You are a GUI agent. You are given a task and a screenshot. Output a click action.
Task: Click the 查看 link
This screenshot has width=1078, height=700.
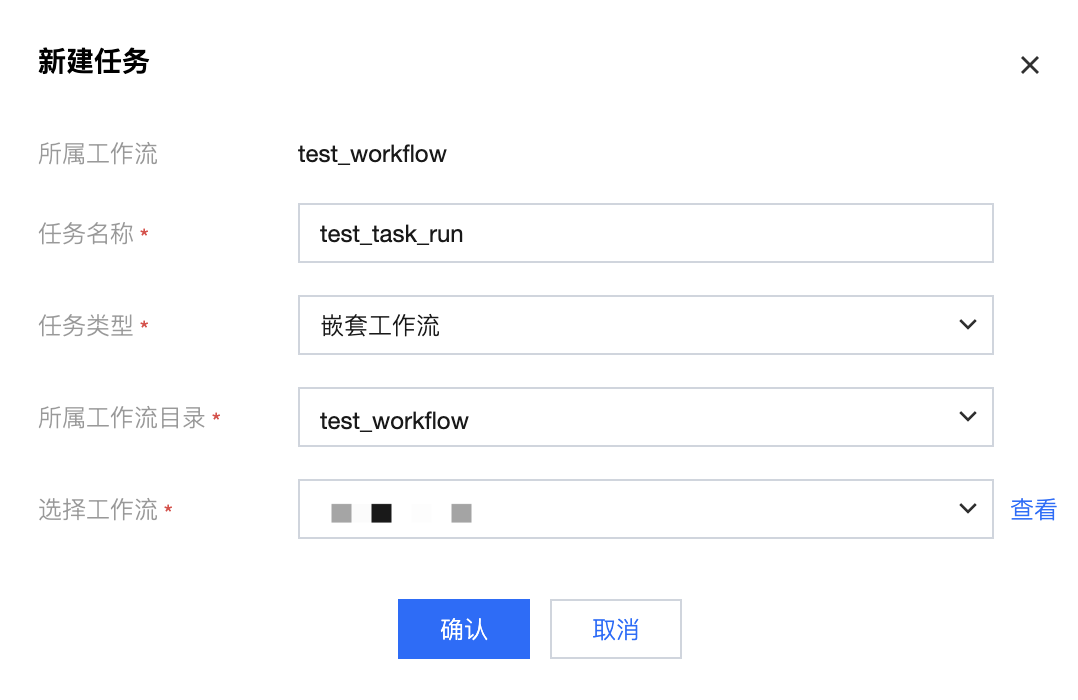1033,509
